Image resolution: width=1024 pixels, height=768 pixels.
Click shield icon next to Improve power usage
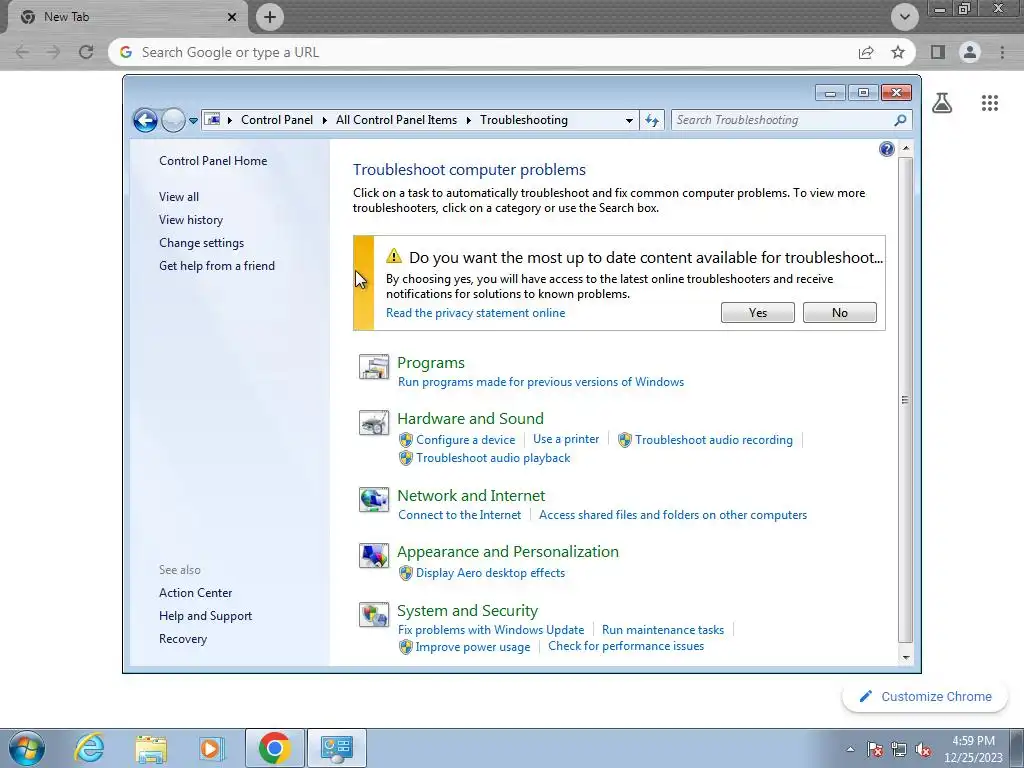(x=406, y=647)
